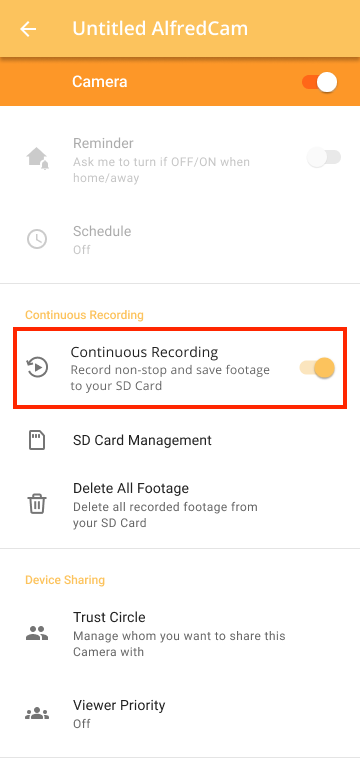Click the Continuous Recording section header
Image resolution: width=360 pixels, height=777 pixels.
click(84, 315)
